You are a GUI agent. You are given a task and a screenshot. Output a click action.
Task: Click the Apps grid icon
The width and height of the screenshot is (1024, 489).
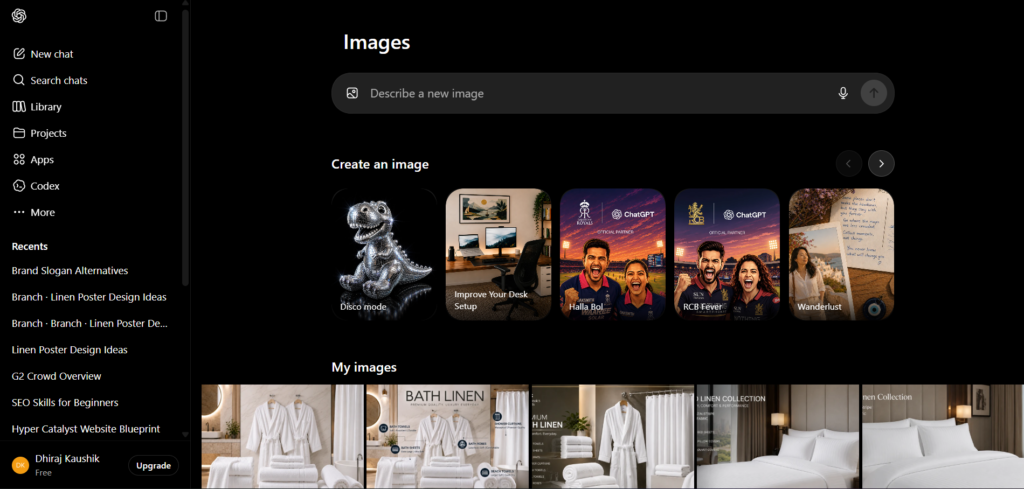(x=19, y=159)
